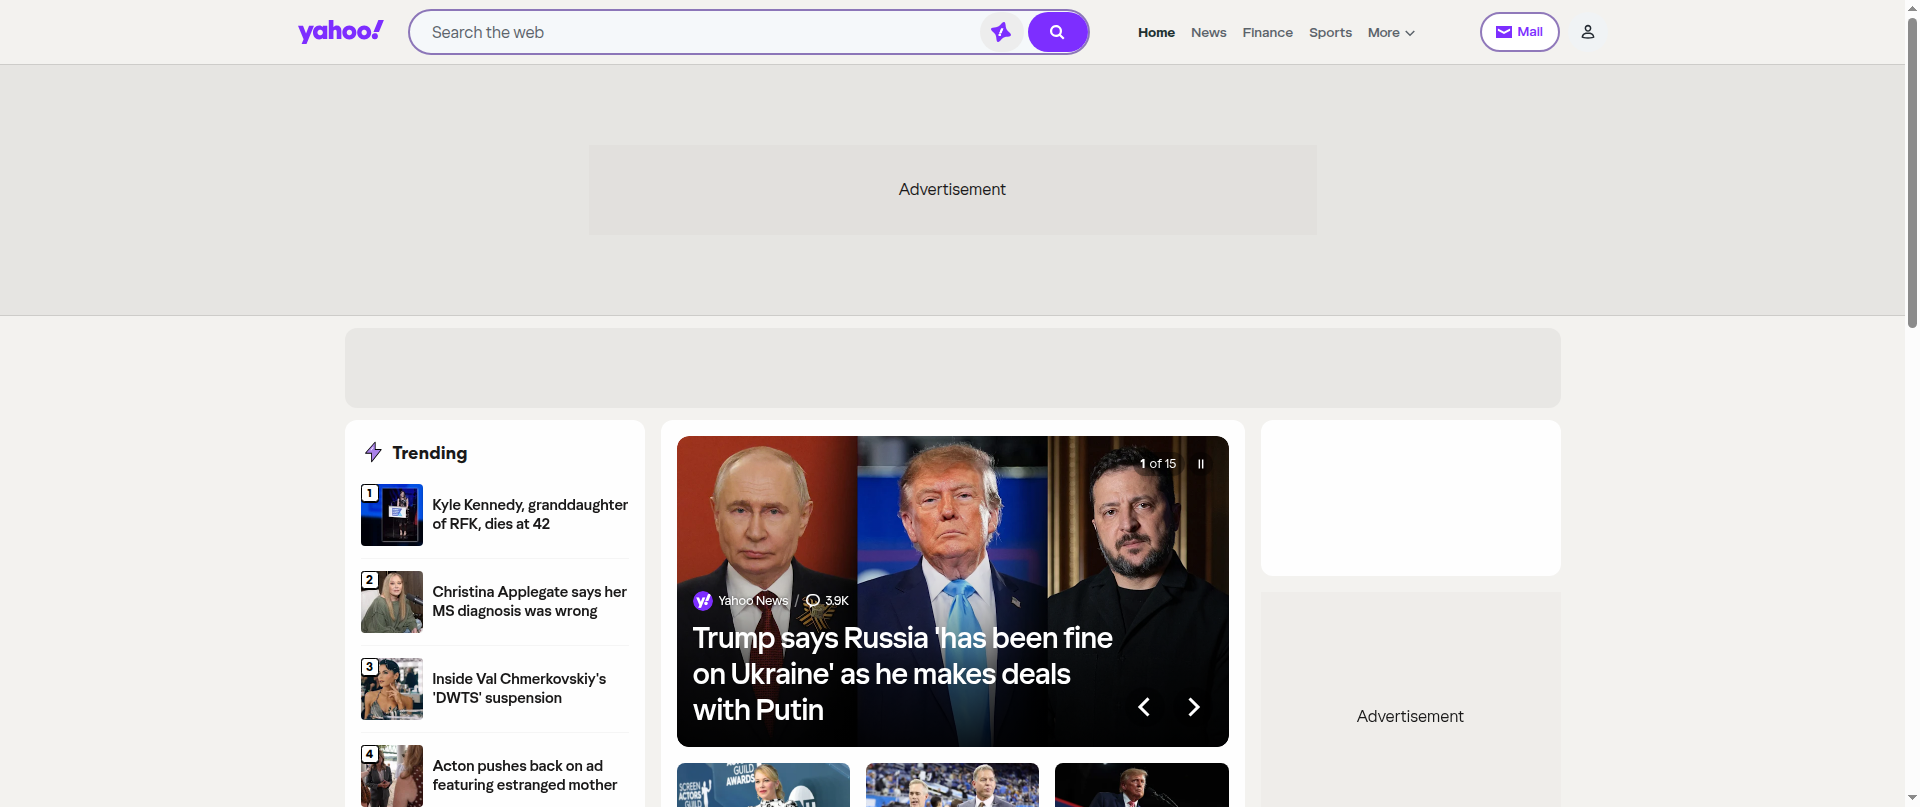Click the Yahoo News source badge icon
This screenshot has height=807, width=1920.
pos(703,600)
